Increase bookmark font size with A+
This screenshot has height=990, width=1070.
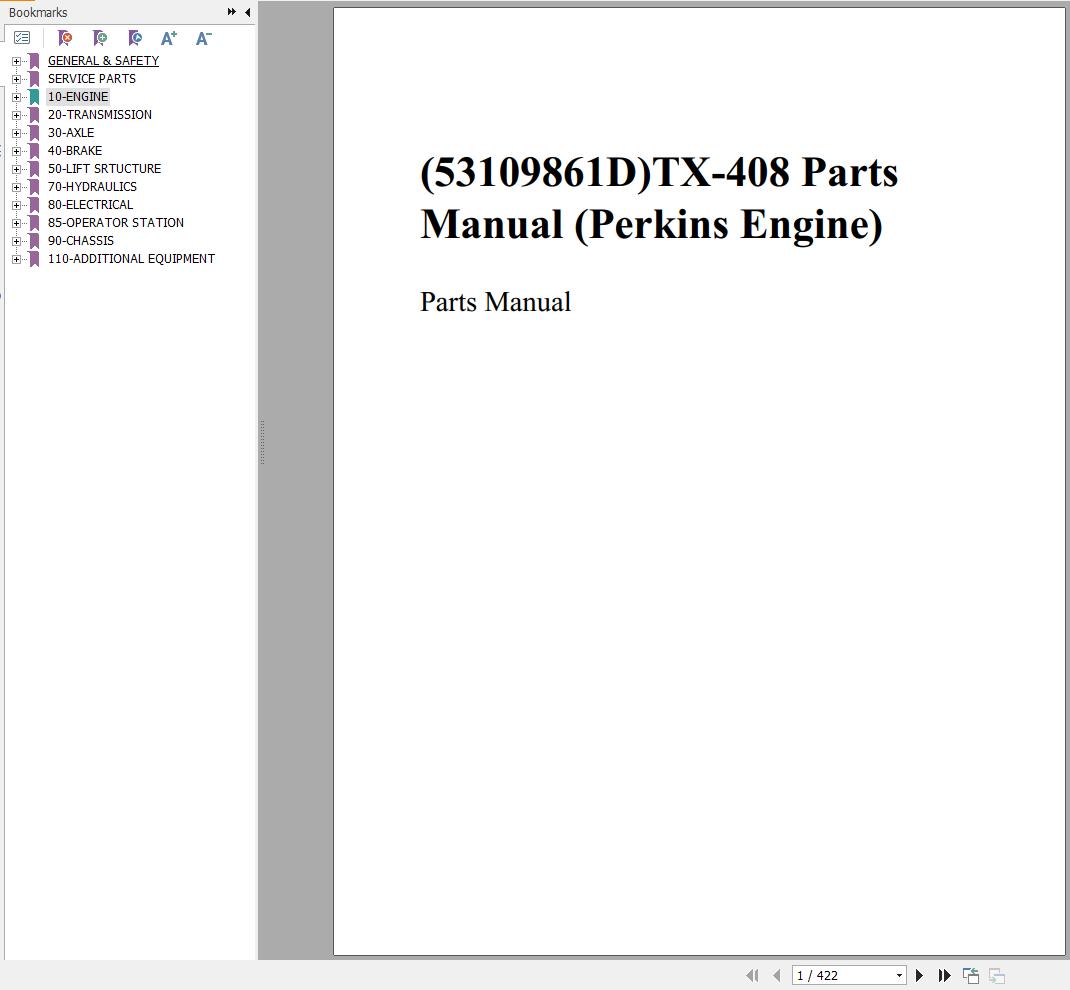coord(169,38)
